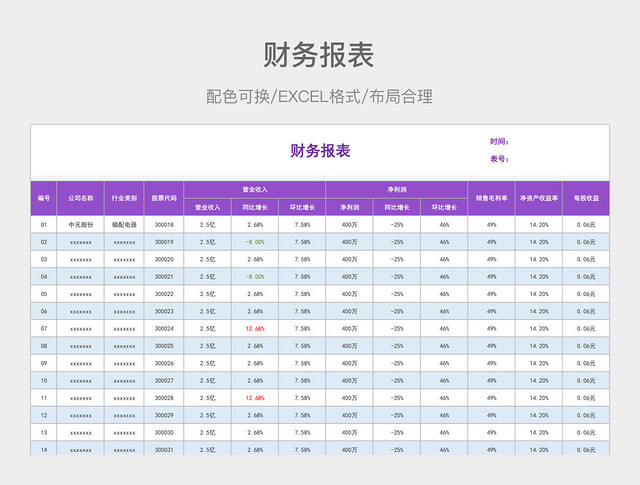Image resolution: width=640 pixels, height=485 pixels.
Task: Select row number cell 09
Action: [x=44, y=363]
